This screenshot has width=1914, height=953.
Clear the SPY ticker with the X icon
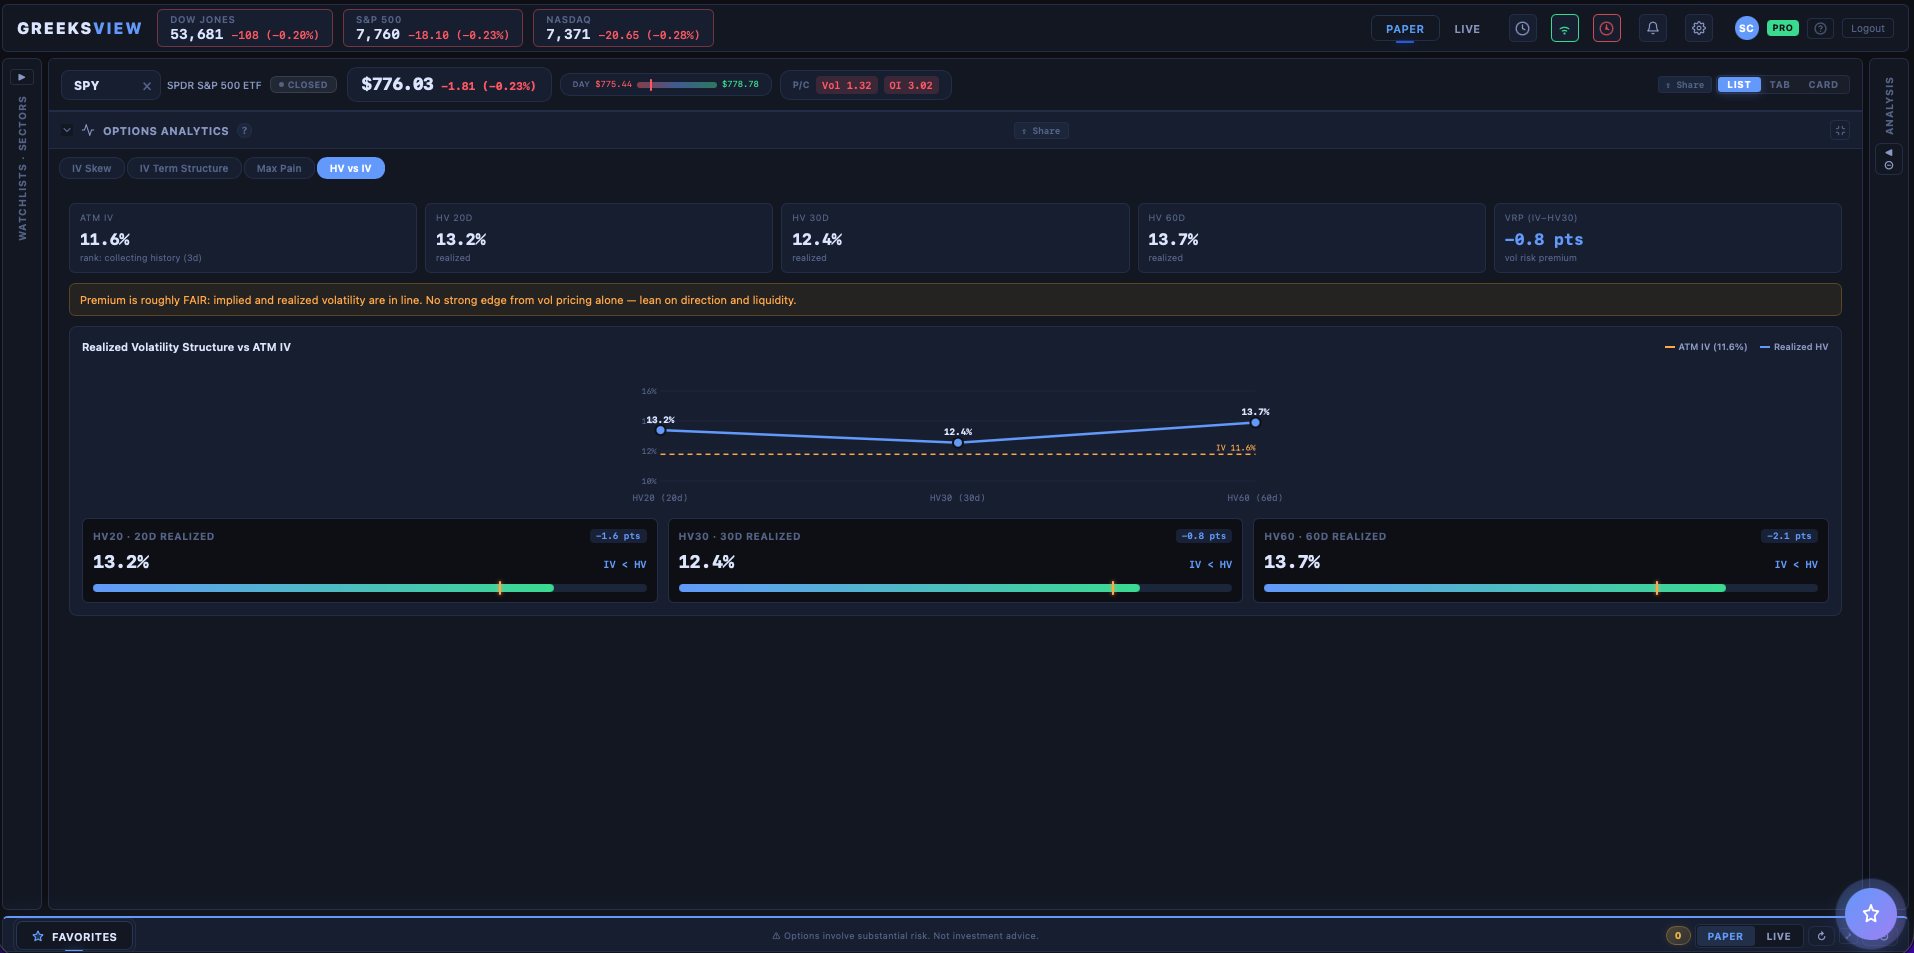pos(147,86)
